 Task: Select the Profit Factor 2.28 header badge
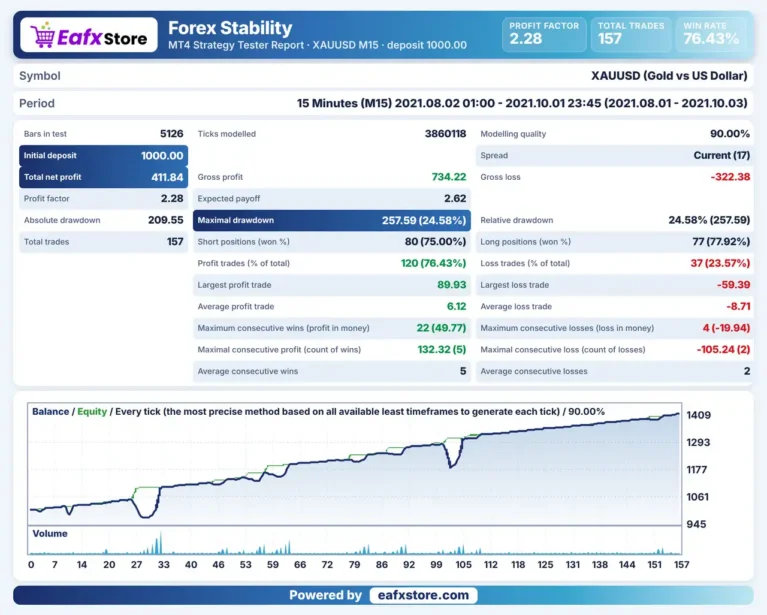pos(544,34)
